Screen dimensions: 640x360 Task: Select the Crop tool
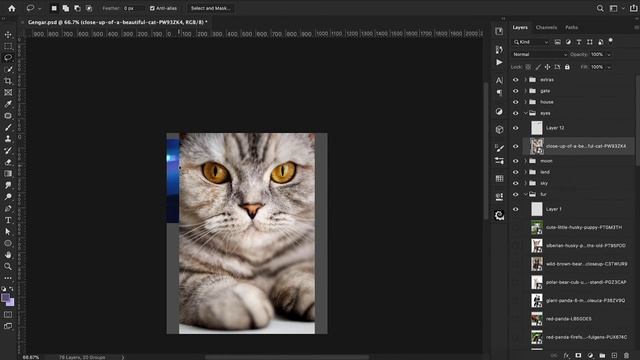[x=8, y=81]
